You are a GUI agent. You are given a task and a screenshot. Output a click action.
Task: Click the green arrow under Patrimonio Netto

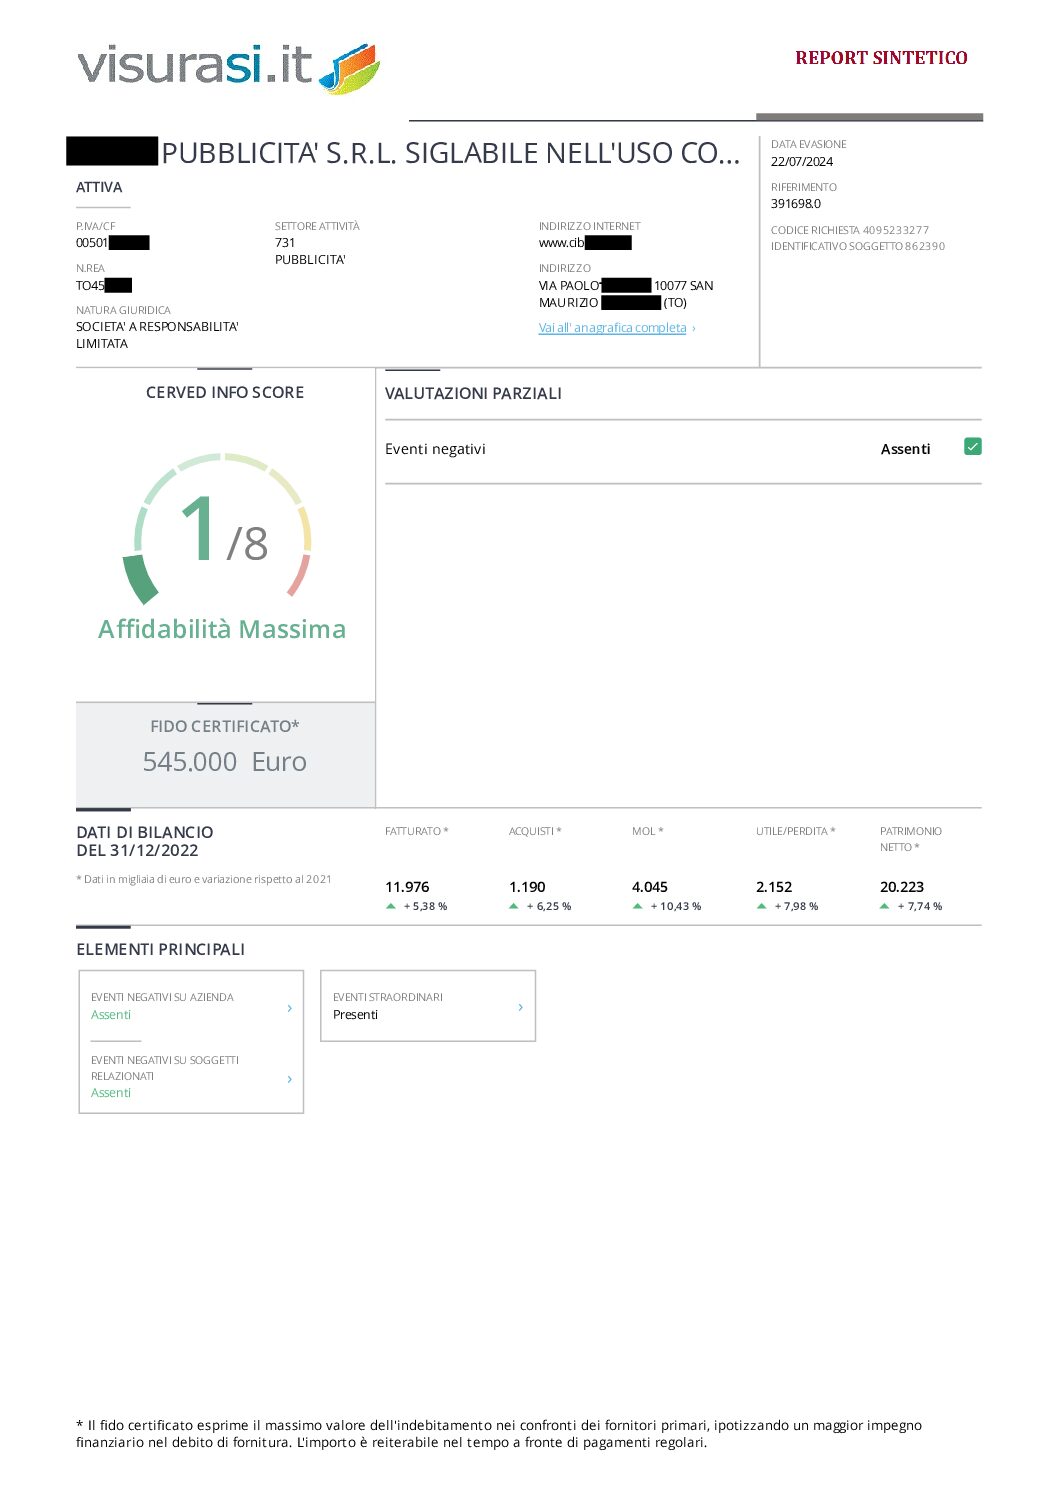tap(885, 906)
